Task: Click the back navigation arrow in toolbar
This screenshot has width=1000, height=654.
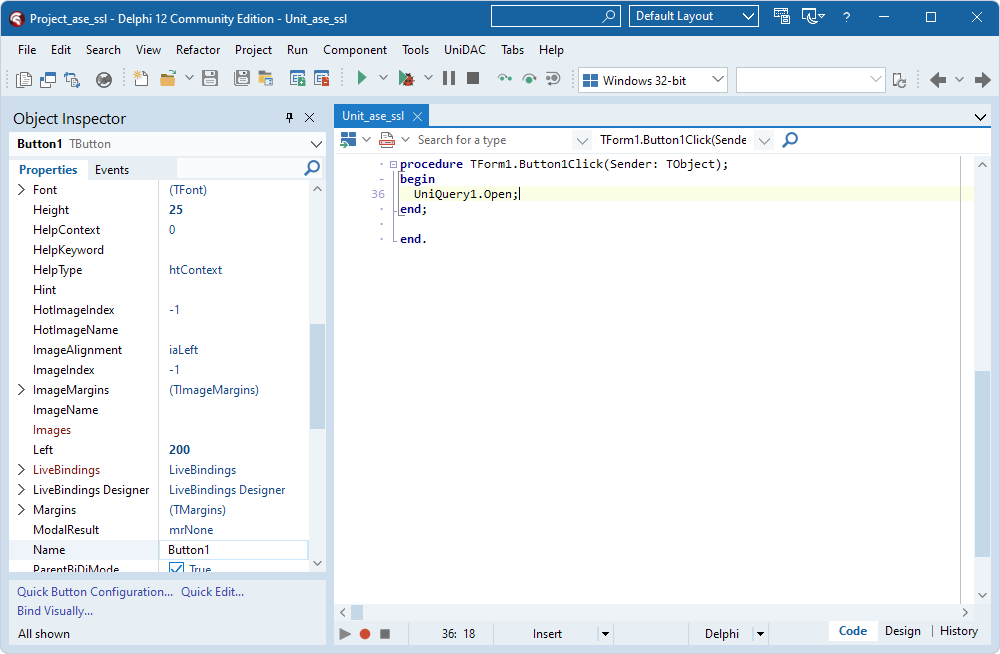Action: 938,80
